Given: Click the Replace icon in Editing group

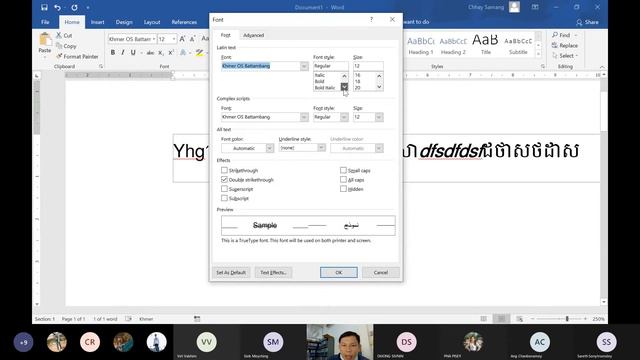Looking at the screenshot, I should (555, 45).
